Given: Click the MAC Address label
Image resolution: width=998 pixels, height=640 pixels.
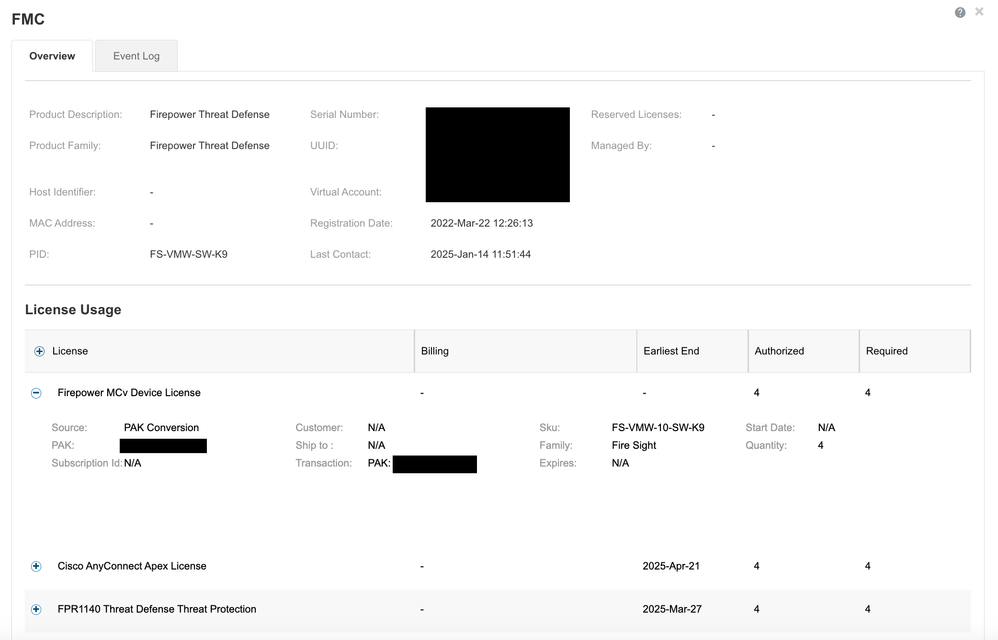Looking at the screenshot, I should (x=62, y=223).
